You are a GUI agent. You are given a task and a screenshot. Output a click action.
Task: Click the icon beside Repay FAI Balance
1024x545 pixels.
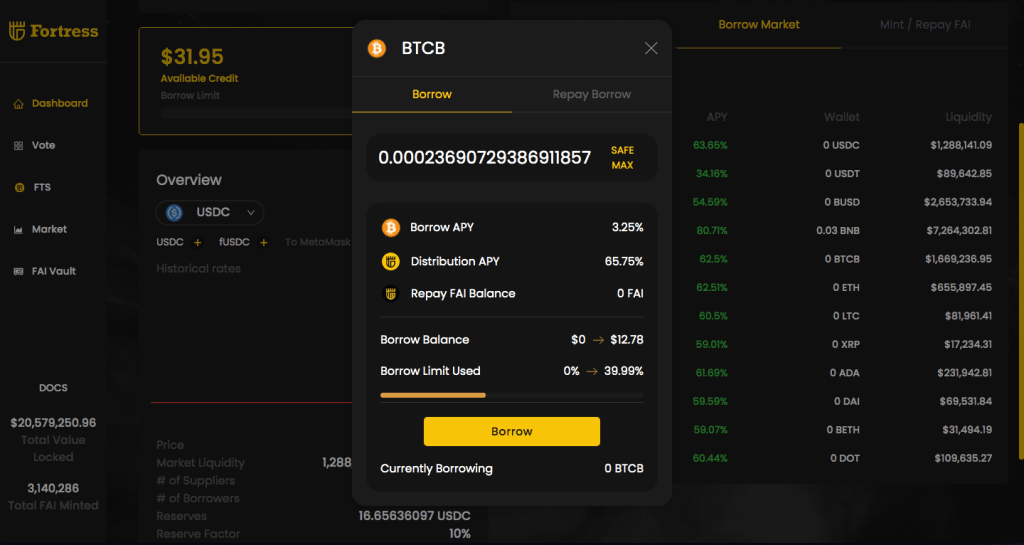(391, 294)
